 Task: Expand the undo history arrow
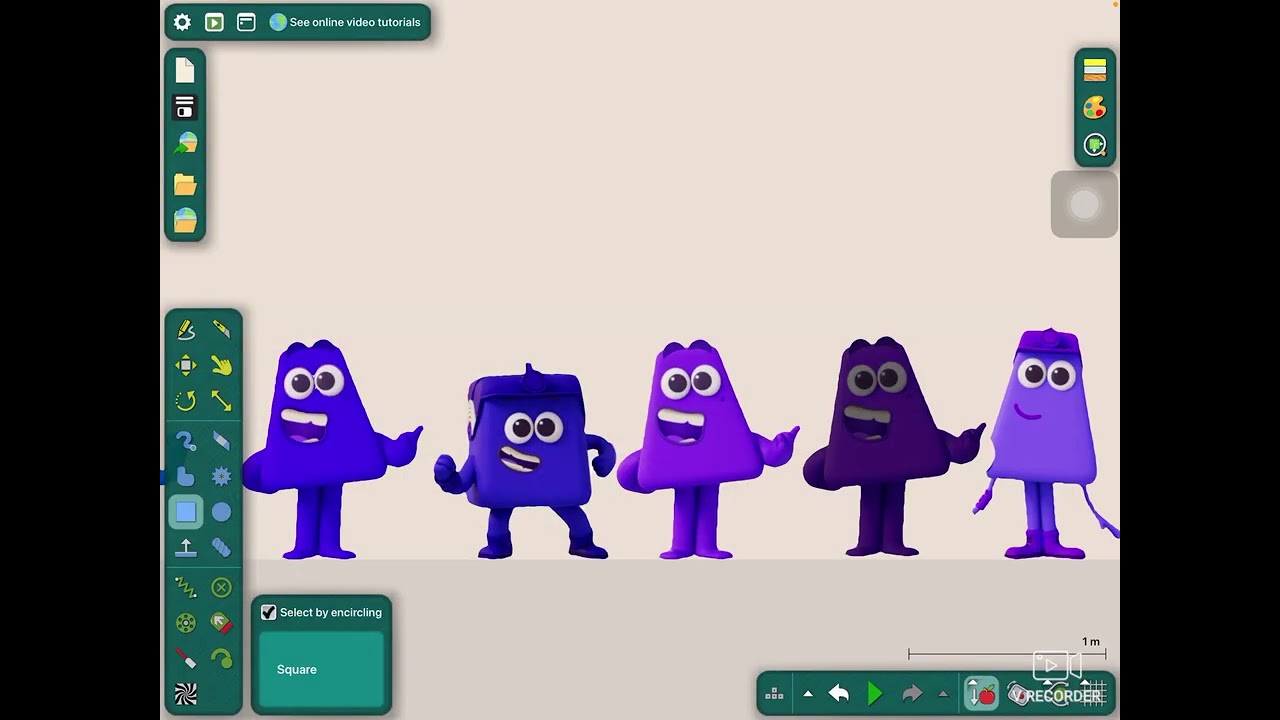808,694
